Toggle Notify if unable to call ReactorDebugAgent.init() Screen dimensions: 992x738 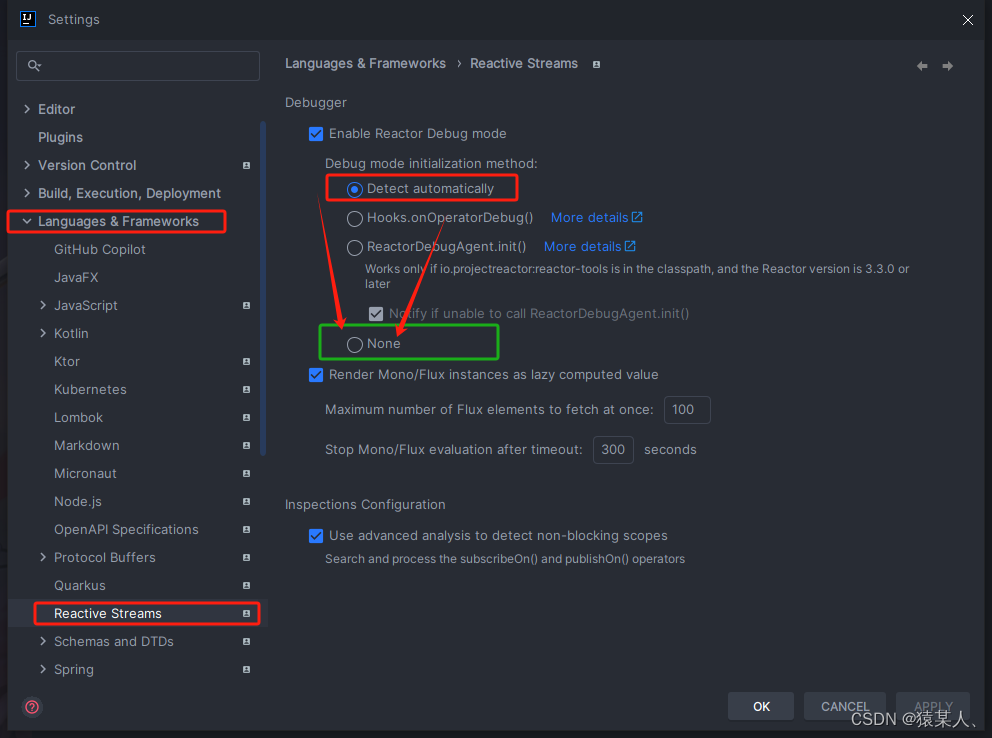pyautogui.click(x=376, y=314)
